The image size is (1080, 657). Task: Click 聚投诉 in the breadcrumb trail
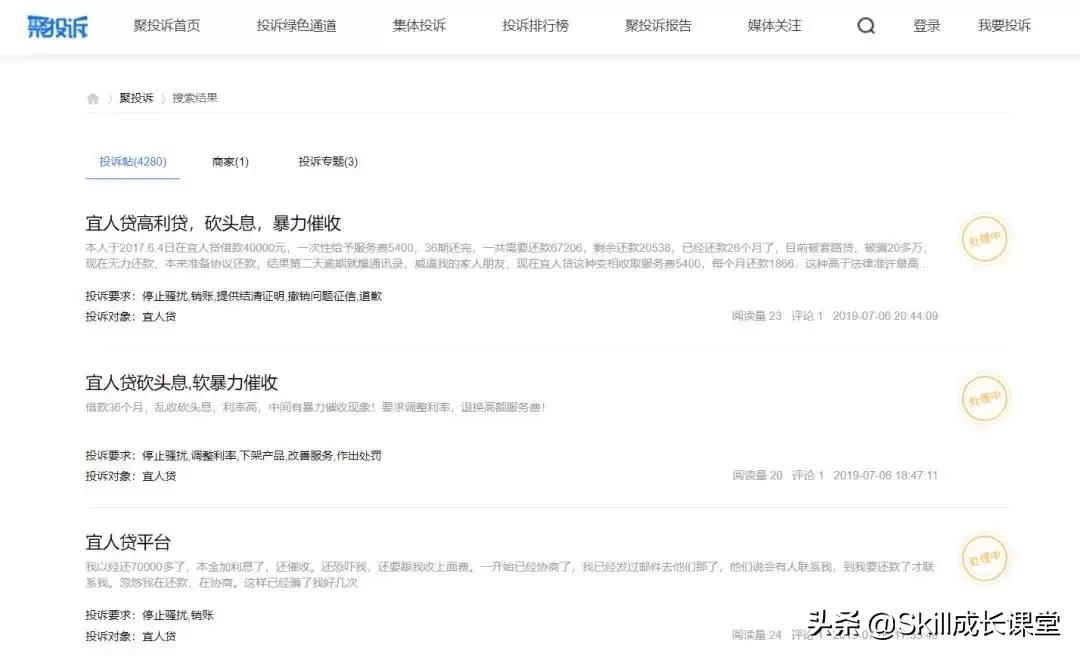(x=137, y=97)
